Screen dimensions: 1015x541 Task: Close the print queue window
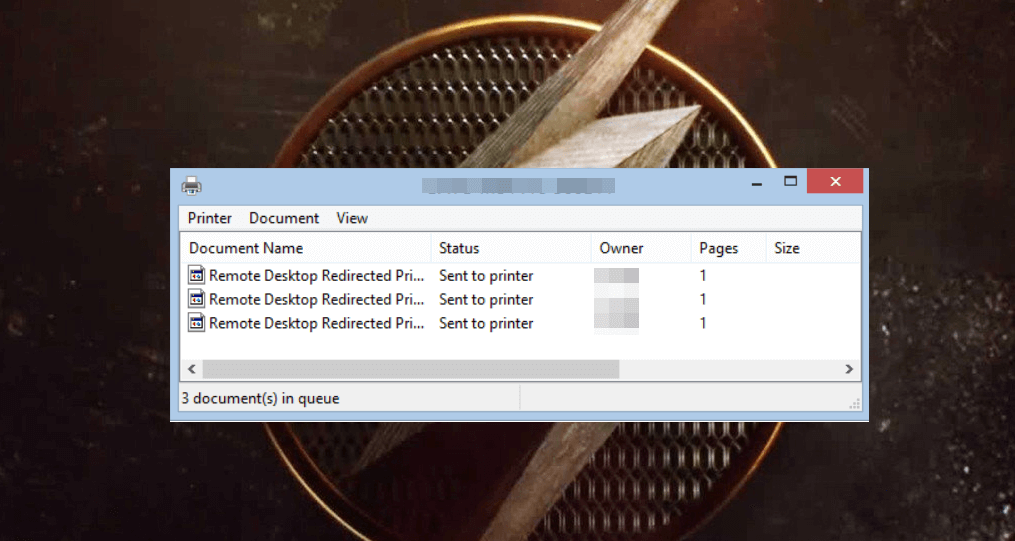pos(835,182)
